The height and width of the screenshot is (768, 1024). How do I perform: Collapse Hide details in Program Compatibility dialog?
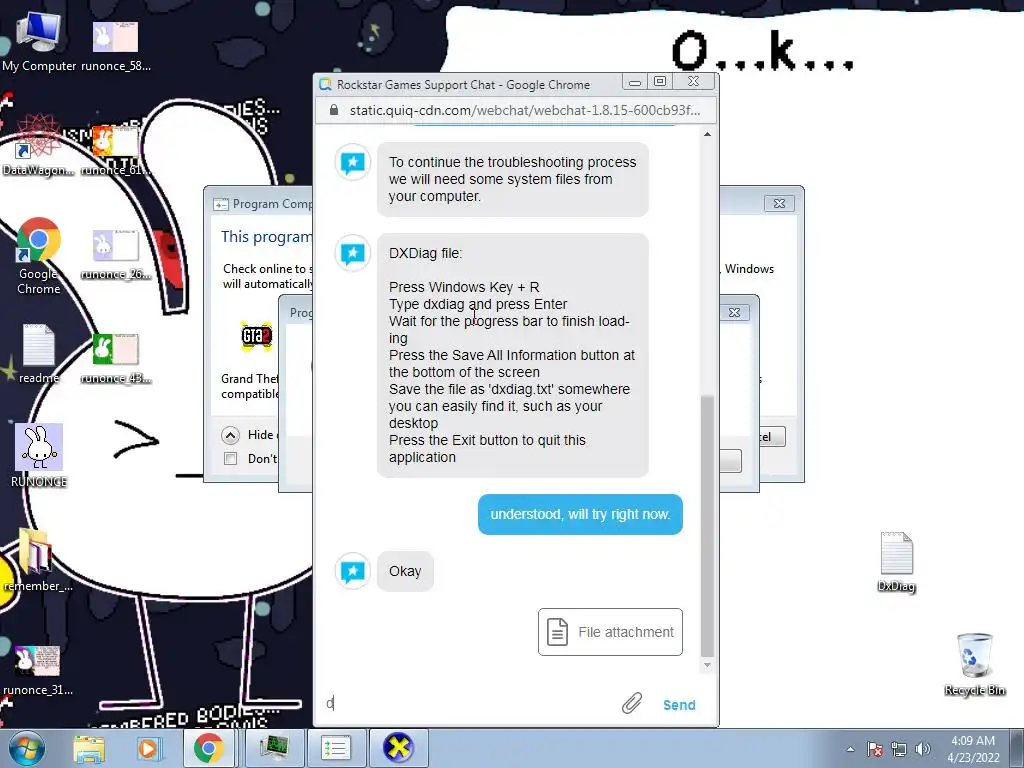coord(231,435)
